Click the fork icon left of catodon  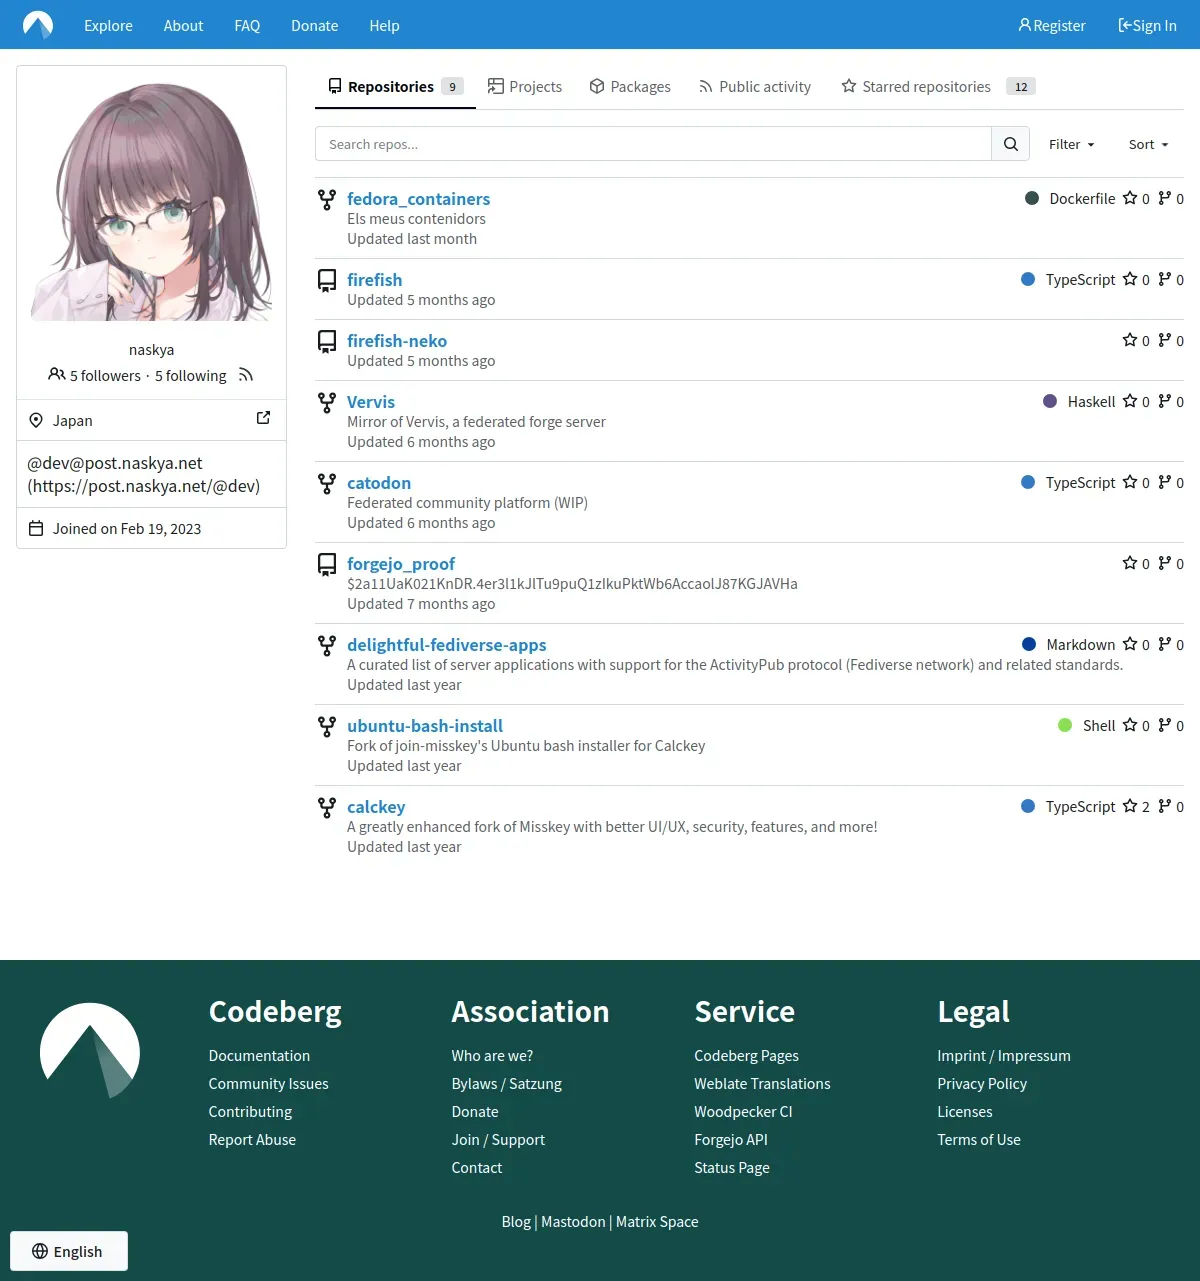click(x=327, y=484)
